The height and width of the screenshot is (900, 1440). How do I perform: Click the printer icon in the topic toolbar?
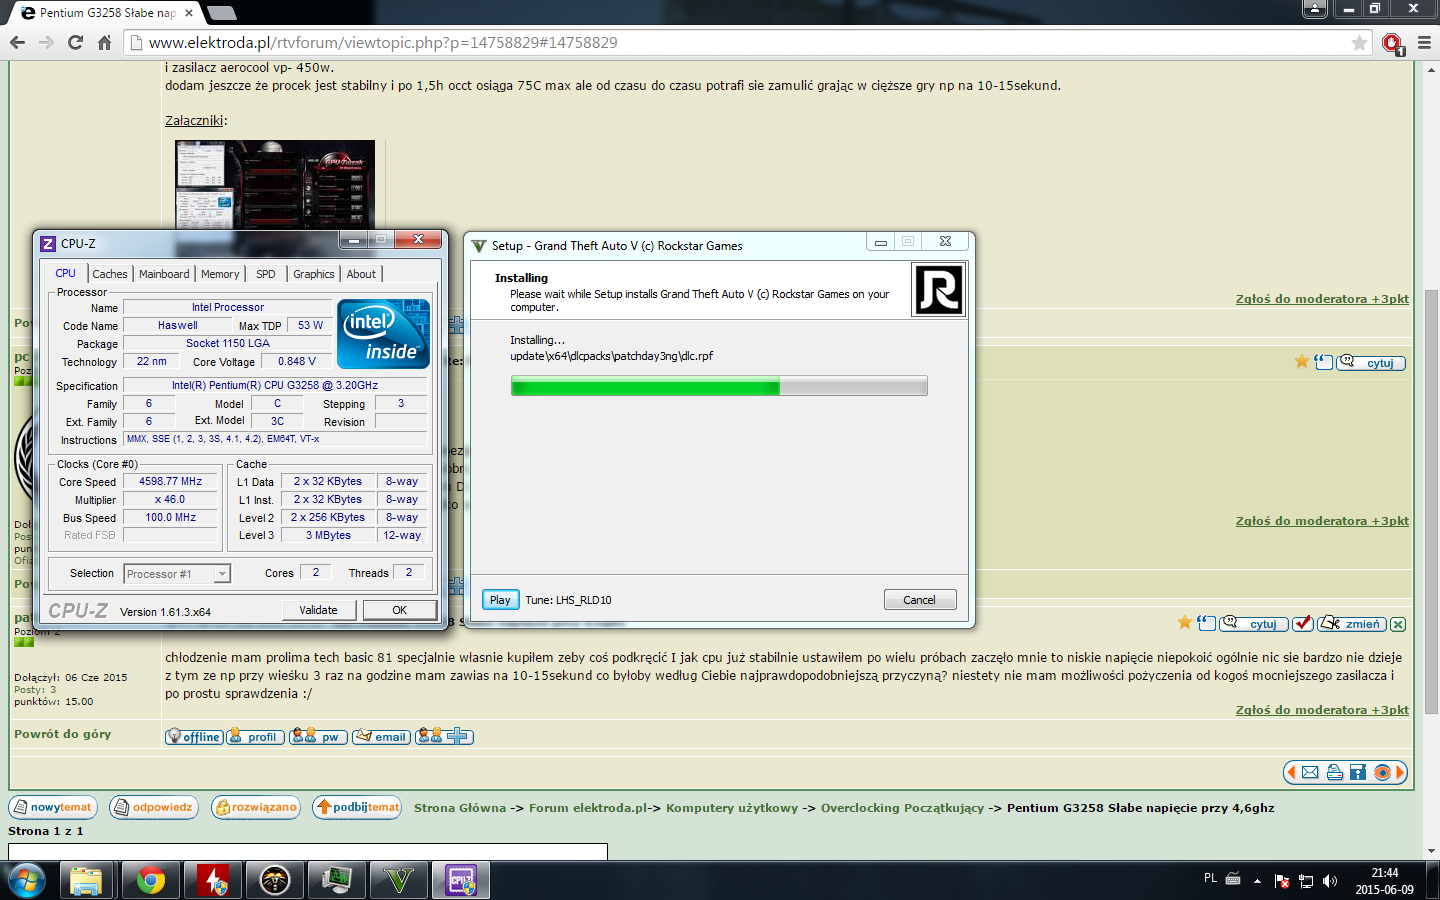[x=1334, y=772]
